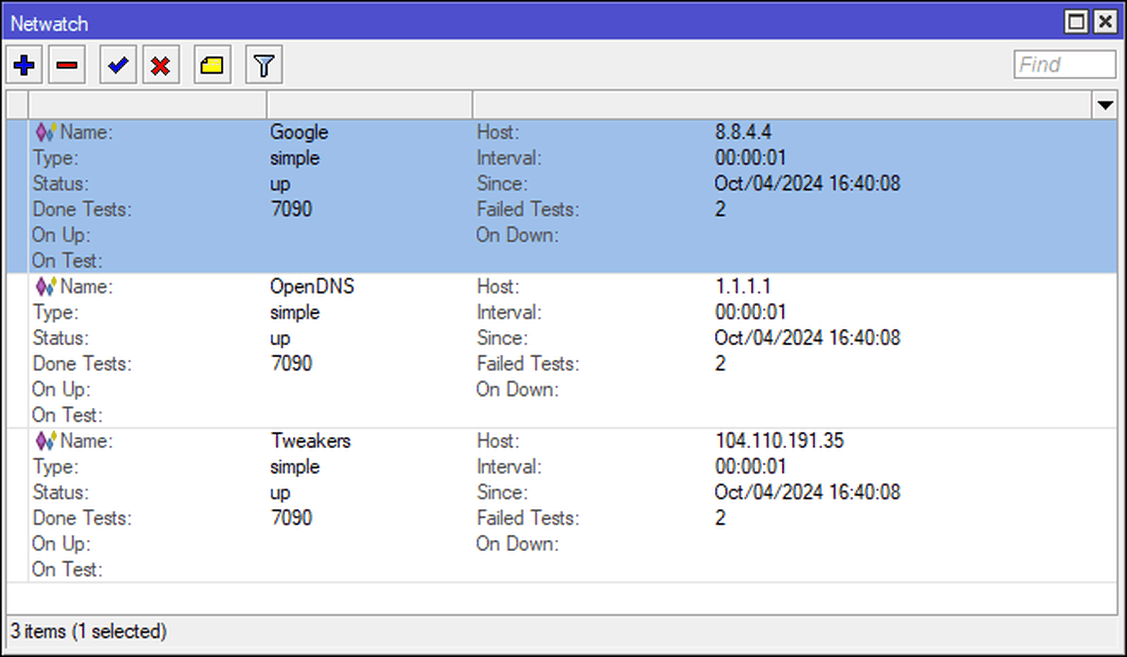Click Status value up for Tweakers
The width and height of the screenshot is (1127, 657).
pos(280,493)
